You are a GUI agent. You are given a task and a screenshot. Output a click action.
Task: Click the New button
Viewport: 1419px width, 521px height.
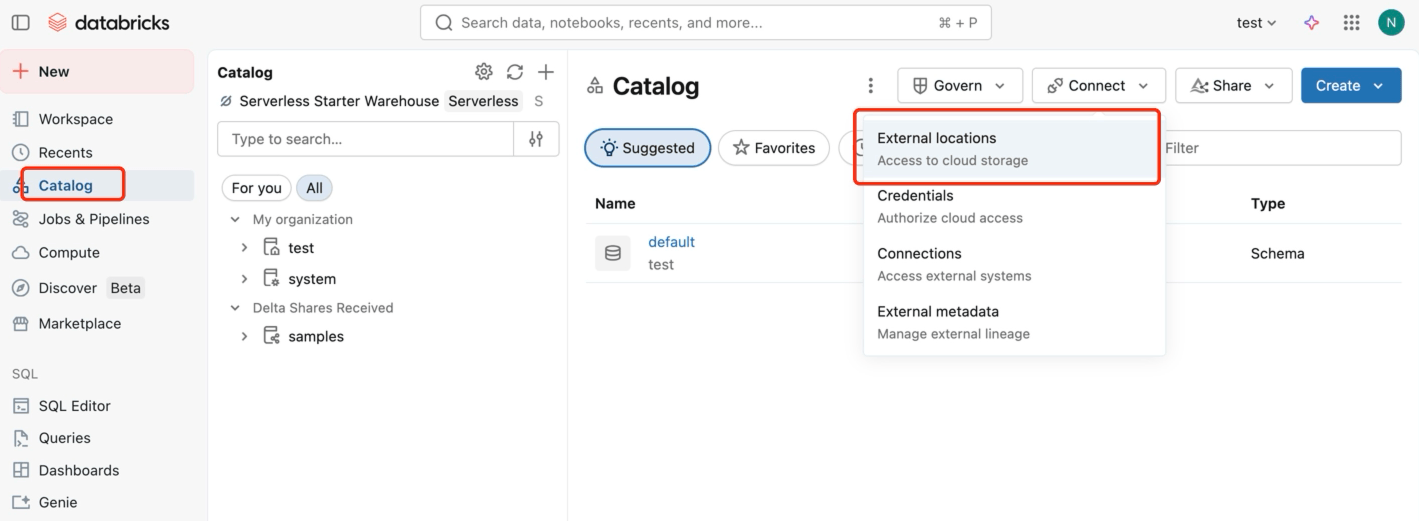(x=98, y=72)
